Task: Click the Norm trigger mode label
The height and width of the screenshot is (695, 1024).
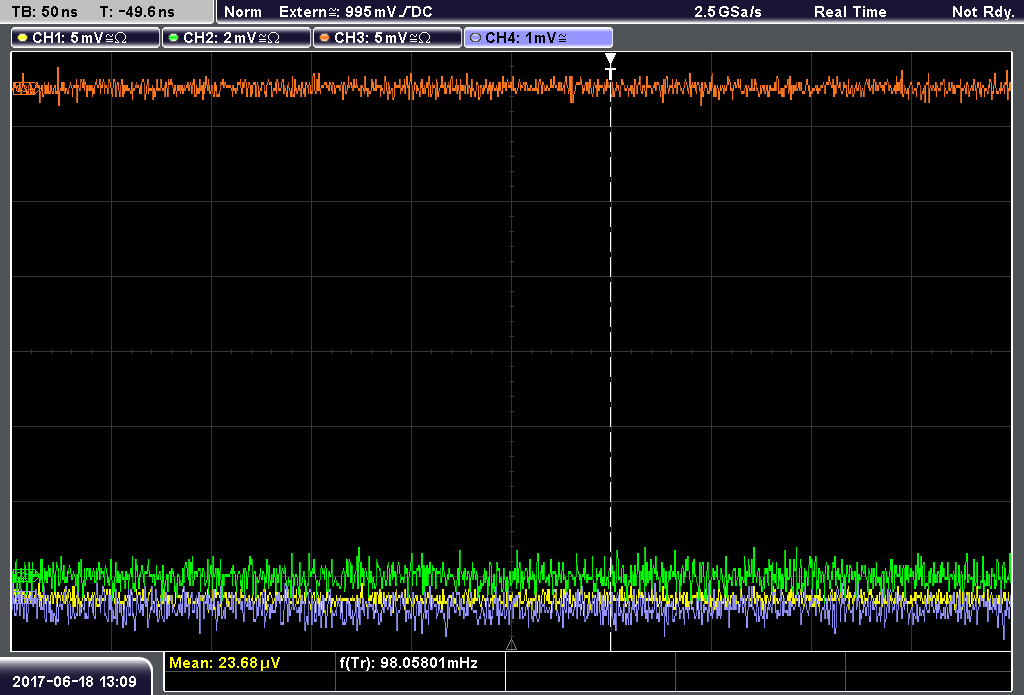Action: point(243,12)
